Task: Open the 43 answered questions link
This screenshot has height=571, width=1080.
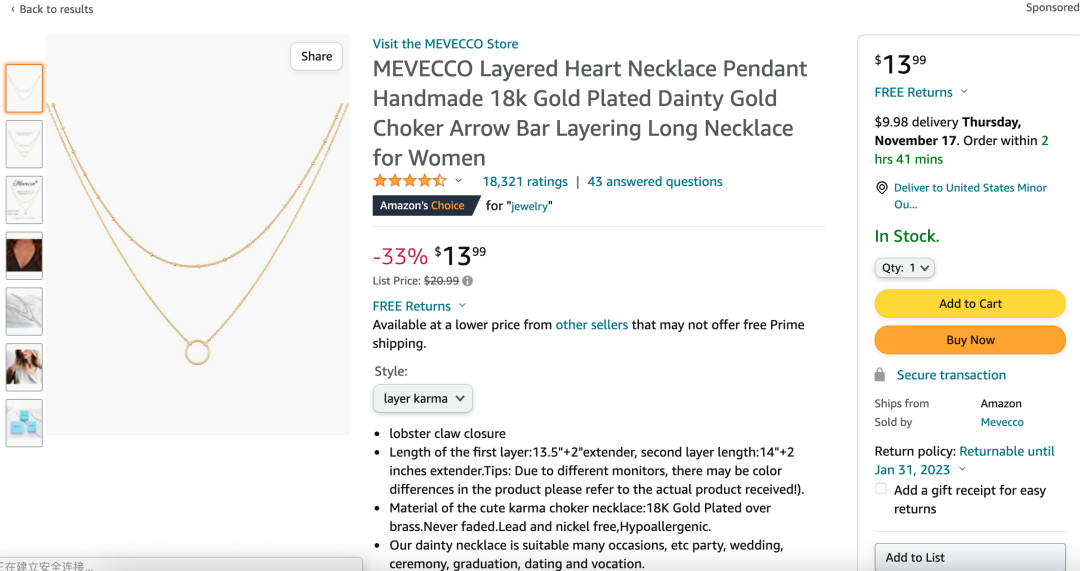Action: coord(654,182)
